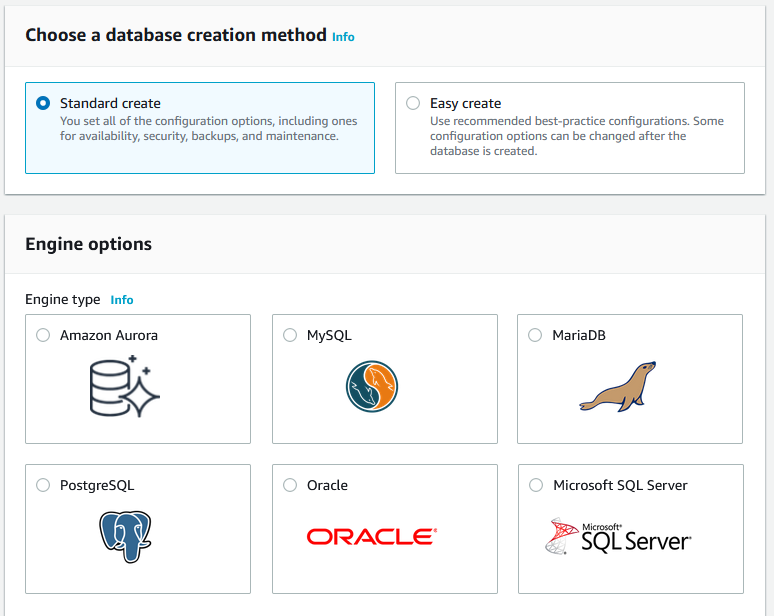Select the Easy create radio button
The image size is (774, 616).
point(413,103)
